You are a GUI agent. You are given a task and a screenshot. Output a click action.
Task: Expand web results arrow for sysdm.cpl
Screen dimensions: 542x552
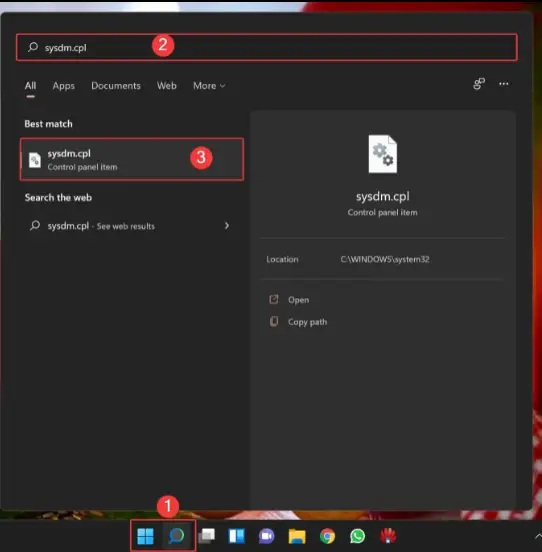point(227,226)
